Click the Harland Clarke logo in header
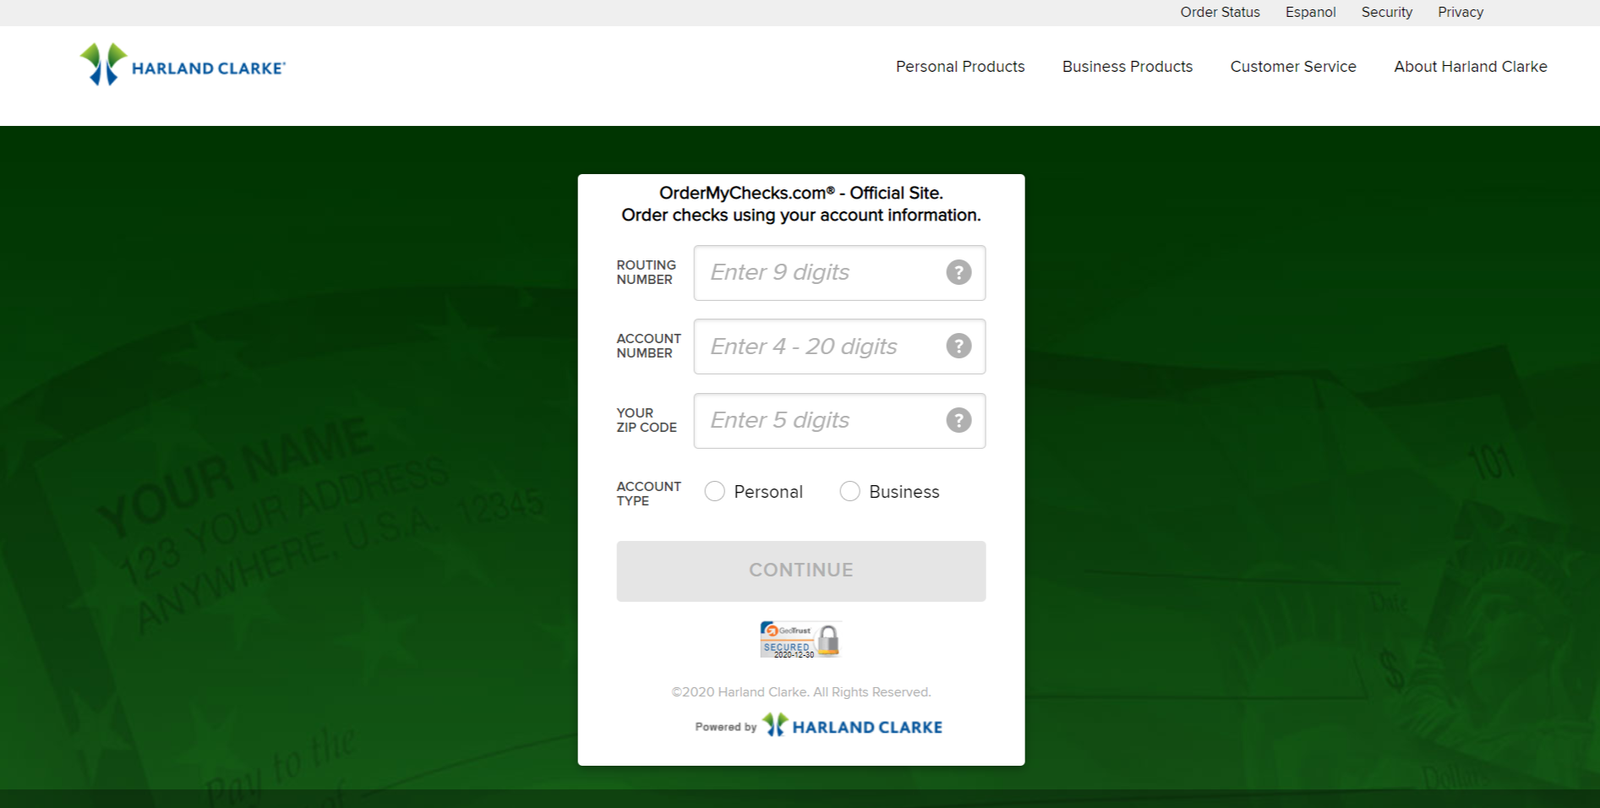This screenshot has height=808, width=1600. (x=183, y=65)
